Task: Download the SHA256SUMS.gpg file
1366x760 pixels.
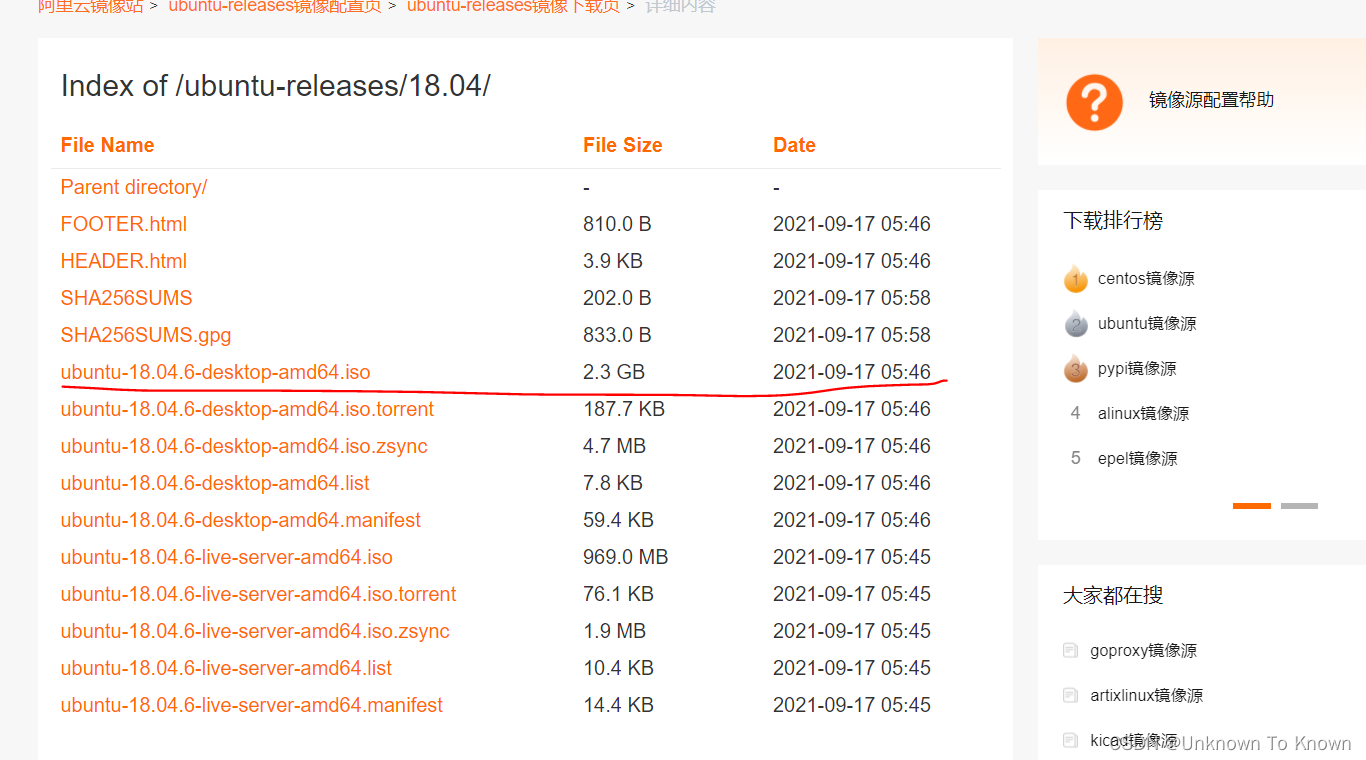Action: [x=146, y=335]
